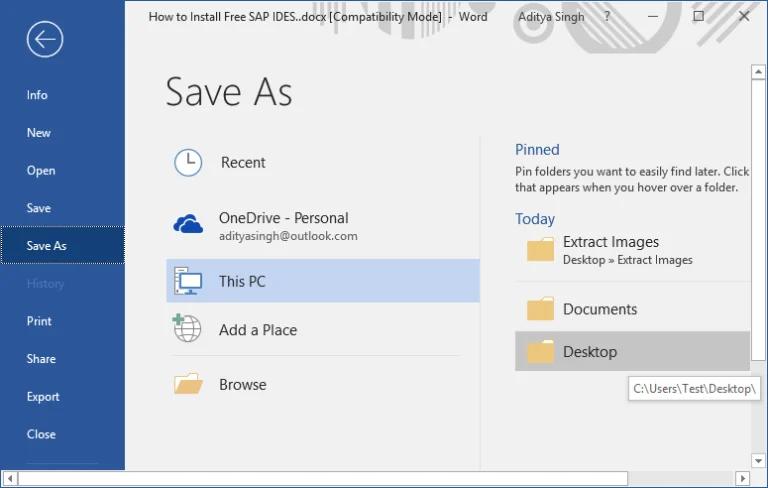The width and height of the screenshot is (768, 488).
Task: Click the Help question mark icon
Action: pyautogui.click(x=607, y=17)
